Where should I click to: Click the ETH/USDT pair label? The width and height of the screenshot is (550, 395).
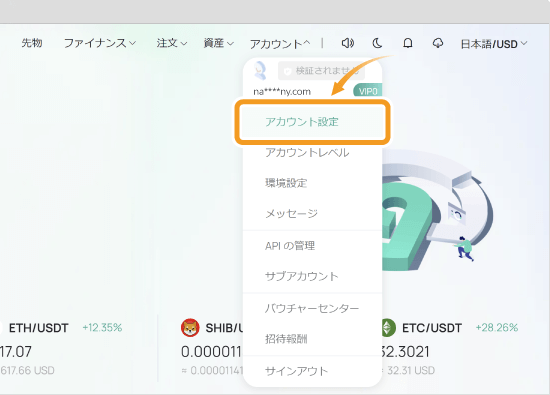pos(39,328)
